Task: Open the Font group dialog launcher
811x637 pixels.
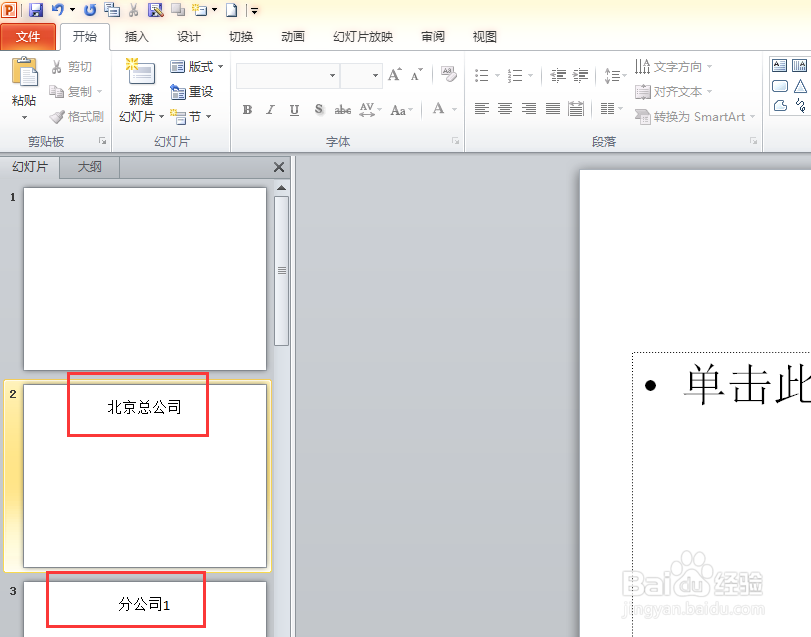Action: (455, 141)
